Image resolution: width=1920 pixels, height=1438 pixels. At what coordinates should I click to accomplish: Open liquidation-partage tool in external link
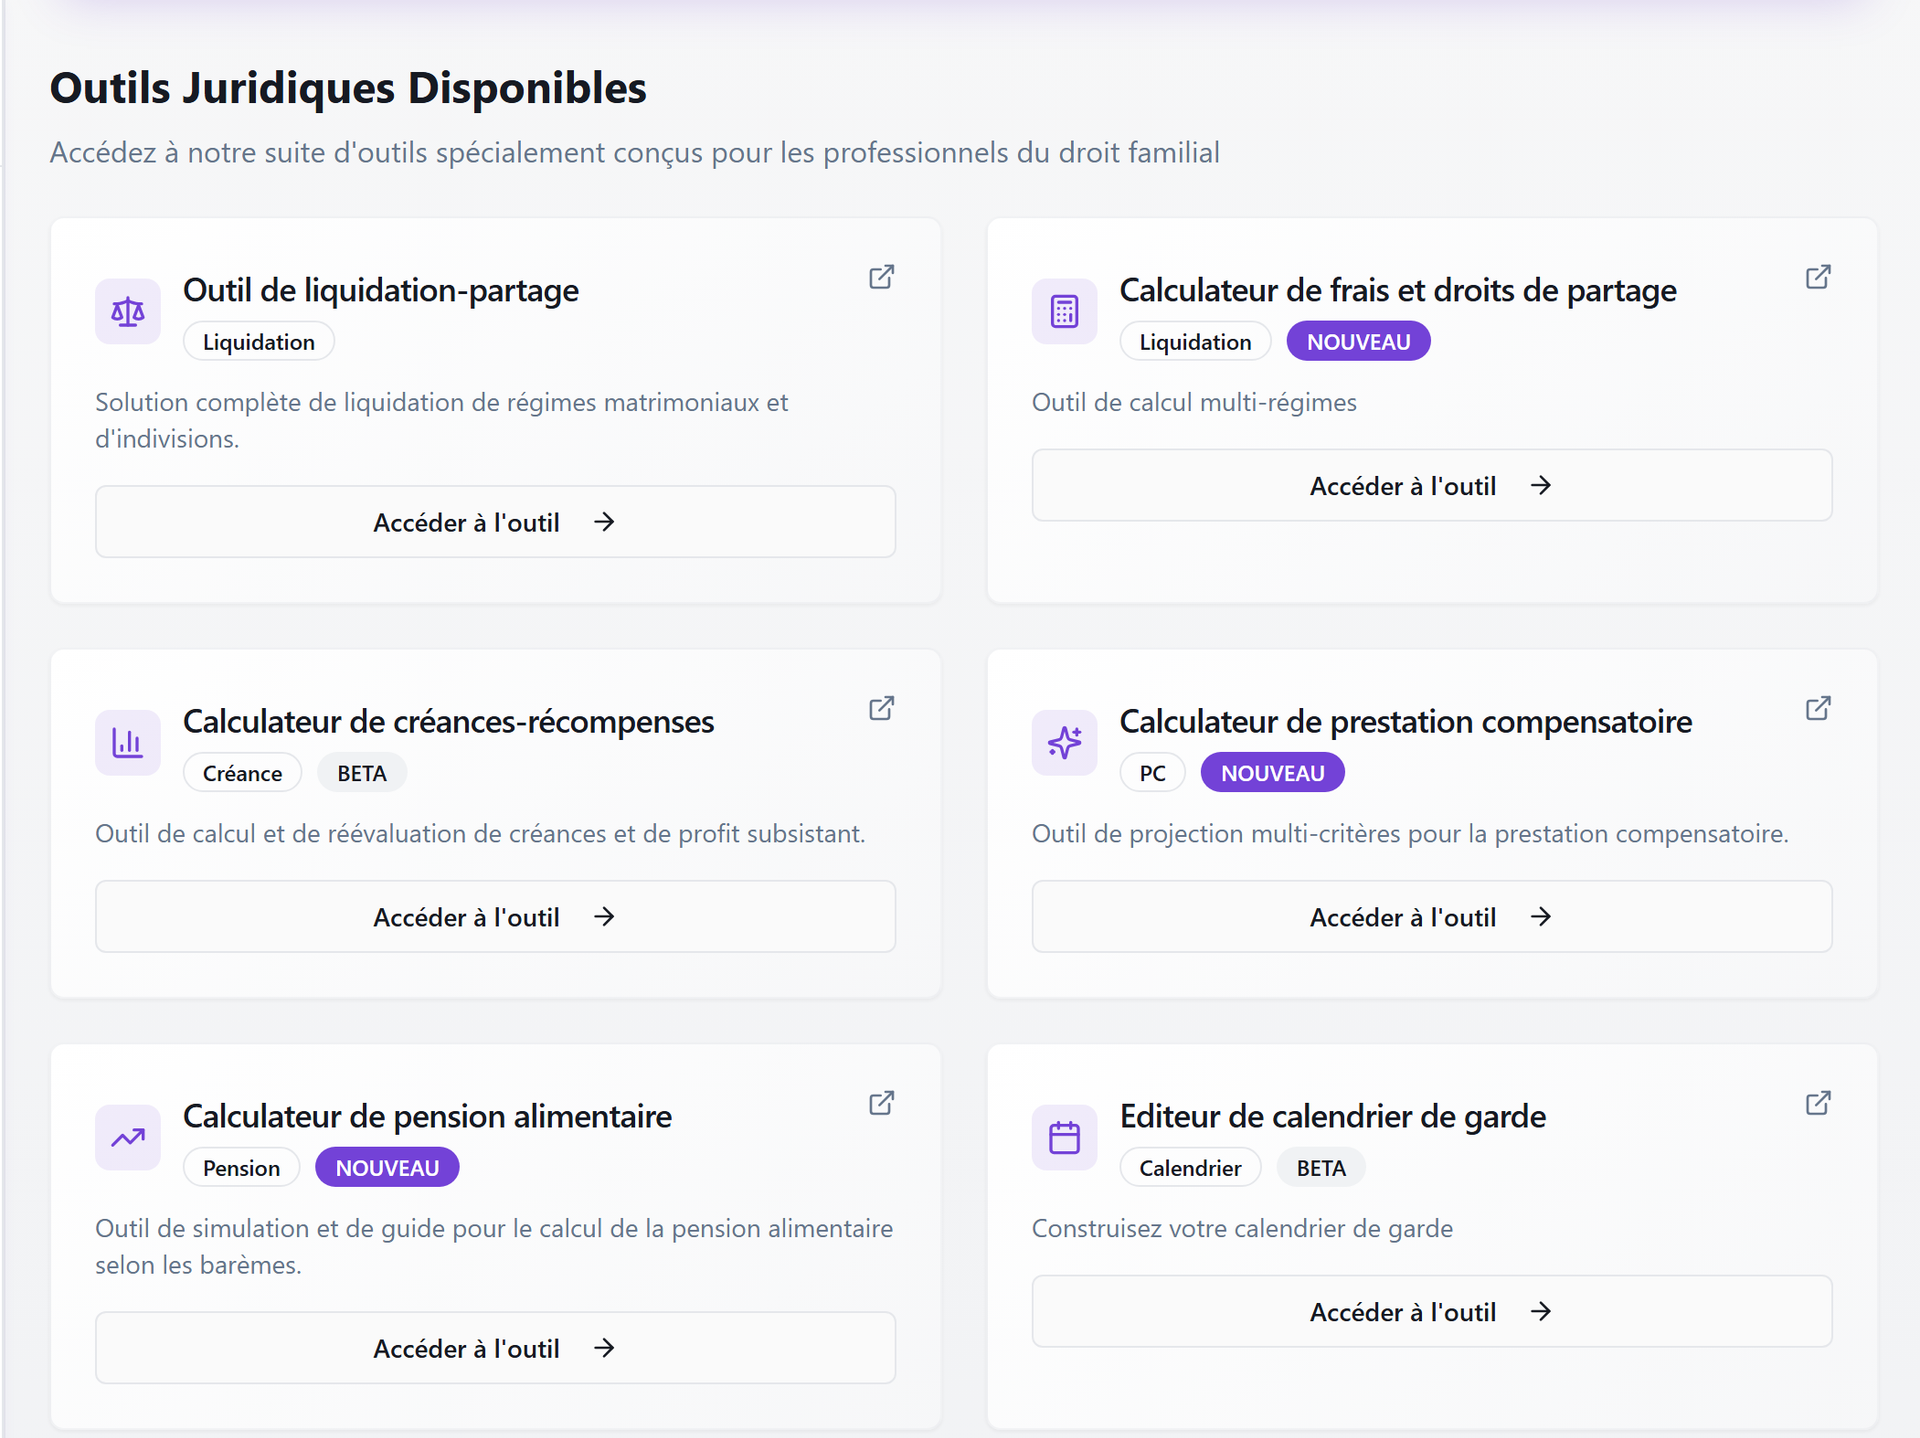(x=881, y=277)
